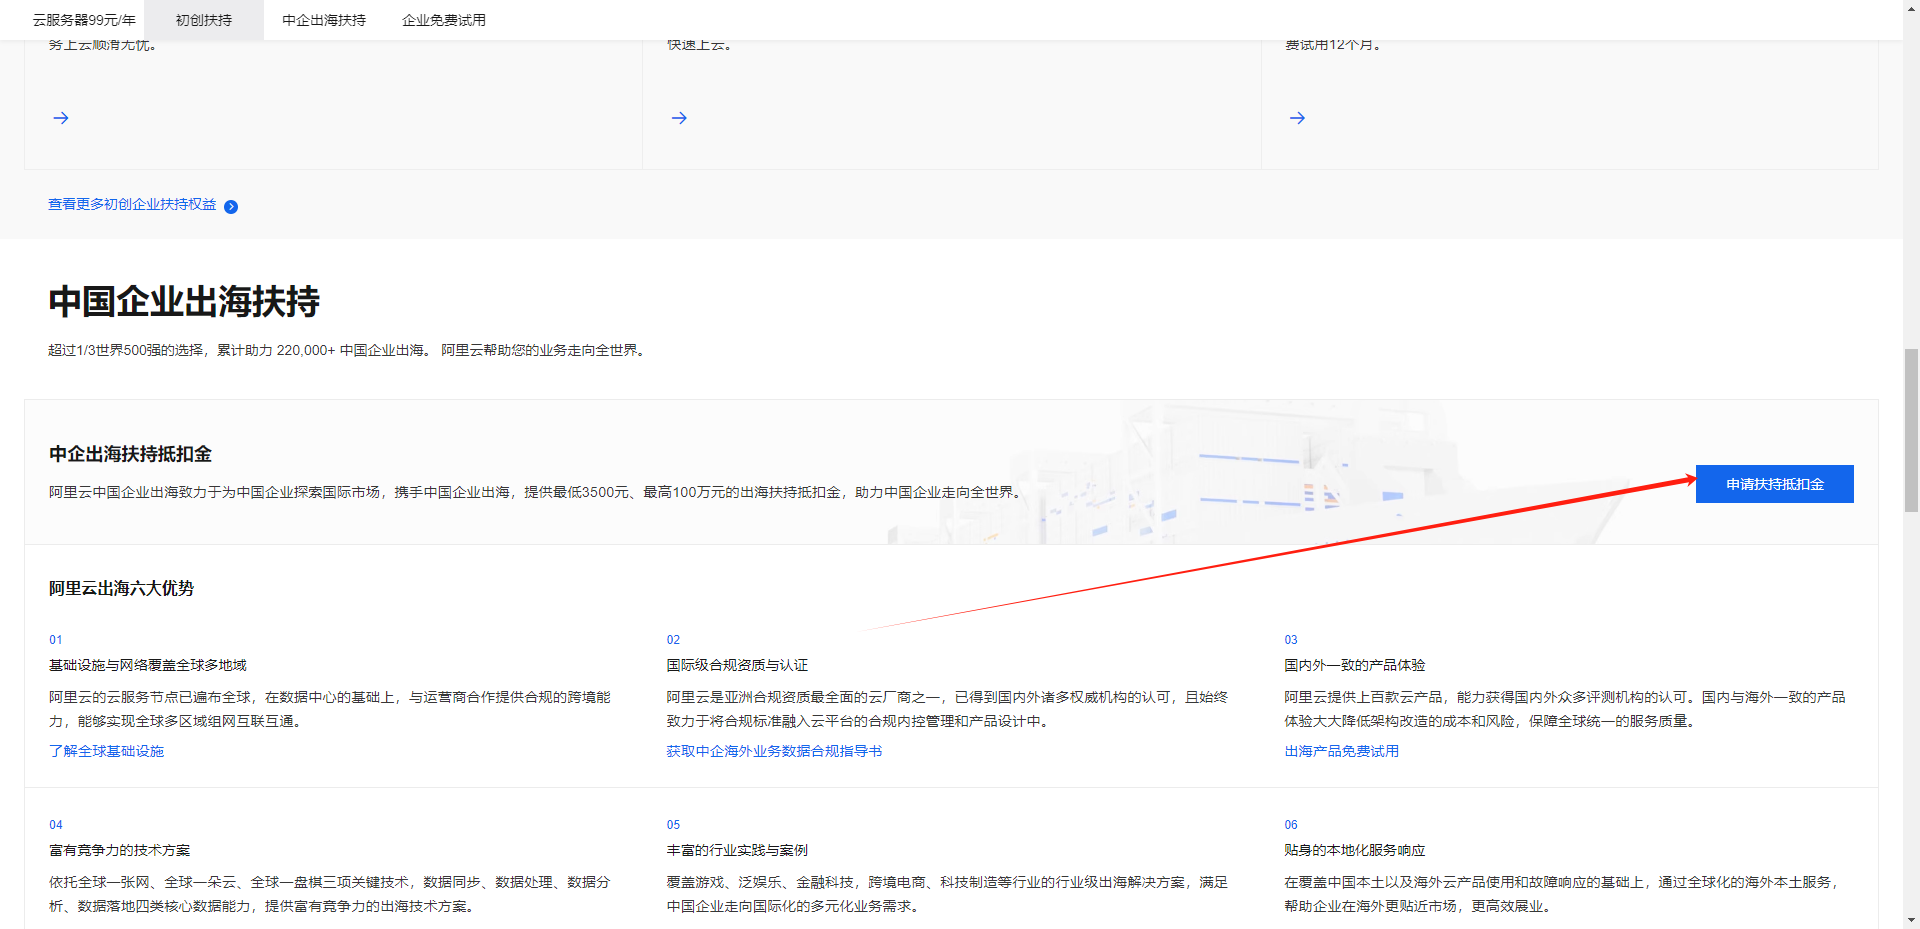Click the 申请扶持抵扣金 button

(x=1775, y=484)
